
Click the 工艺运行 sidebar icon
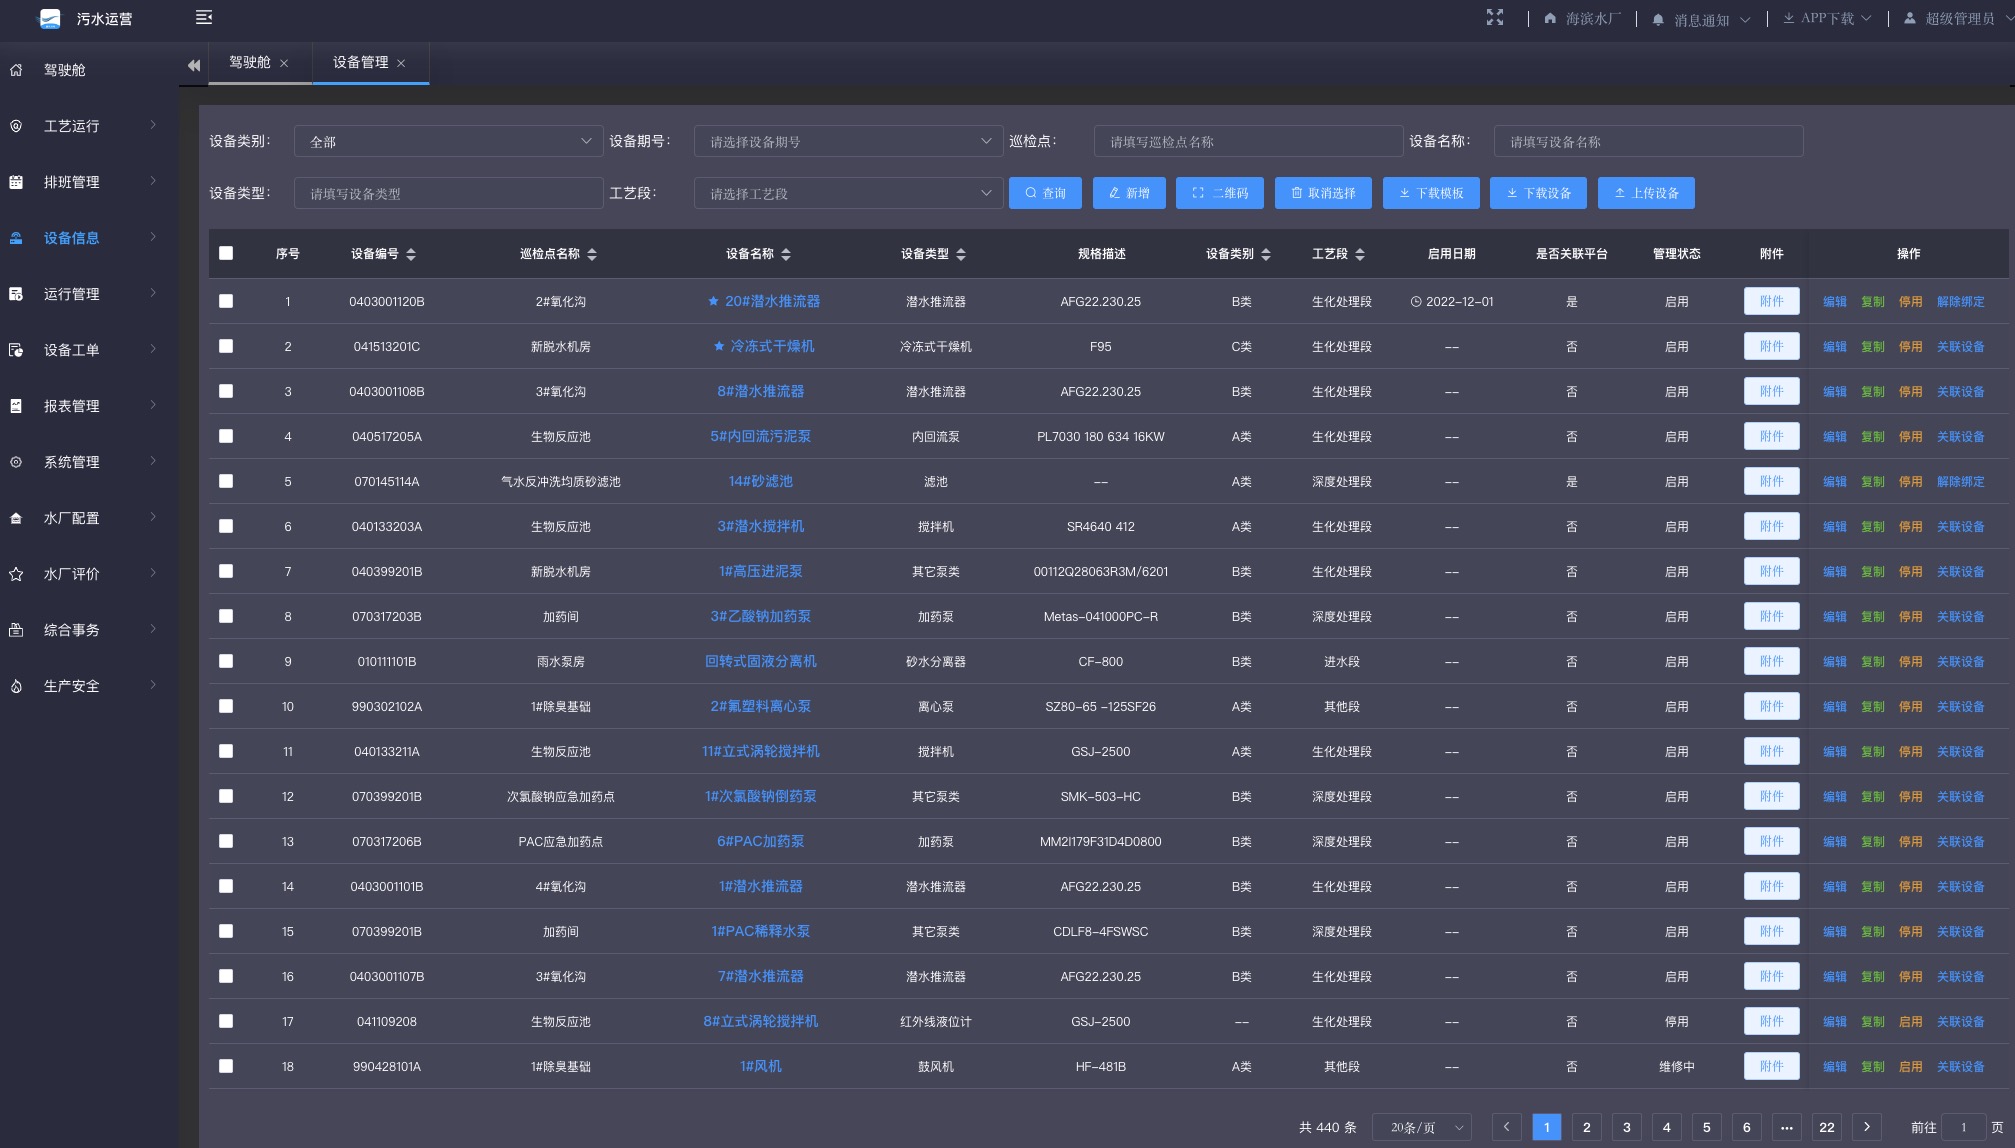coord(16,126)
